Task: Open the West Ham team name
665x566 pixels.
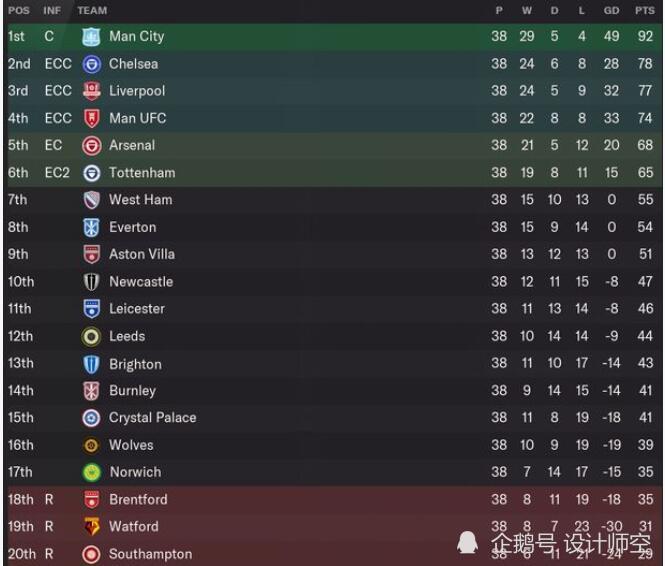Action: click(141, 200)
